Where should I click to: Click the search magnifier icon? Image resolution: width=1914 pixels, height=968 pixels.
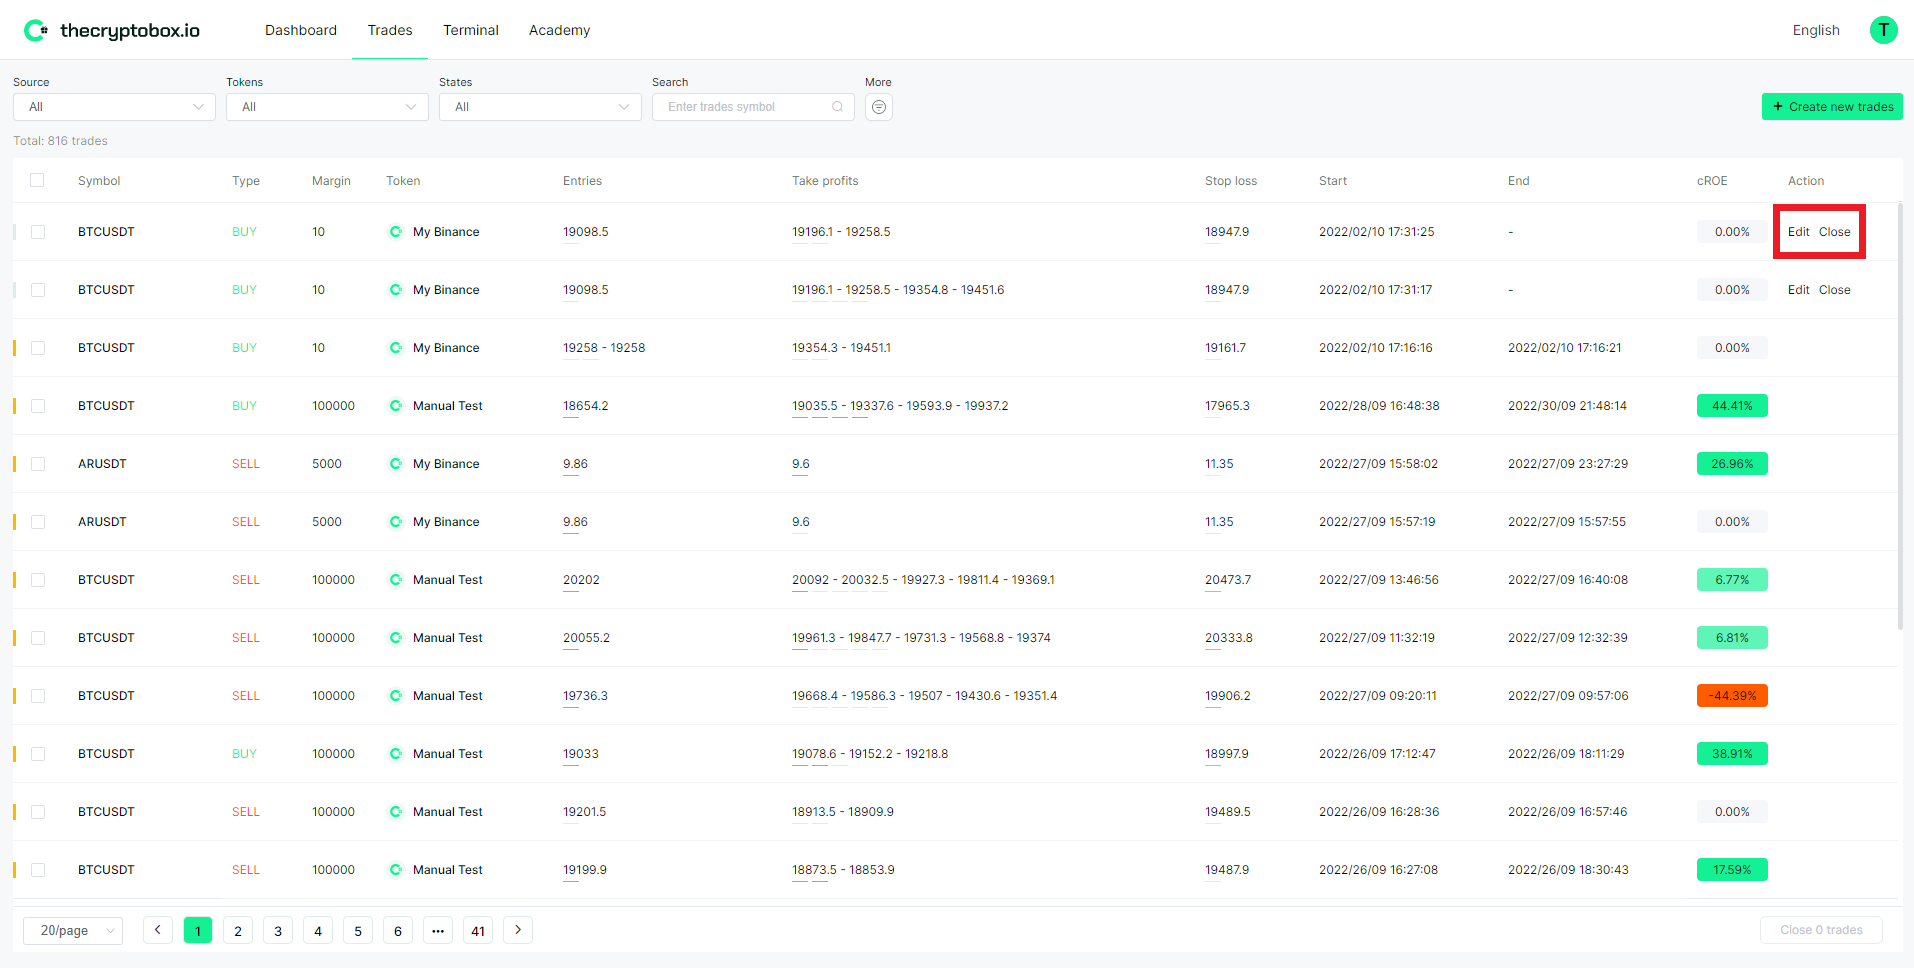pos(837,107)
